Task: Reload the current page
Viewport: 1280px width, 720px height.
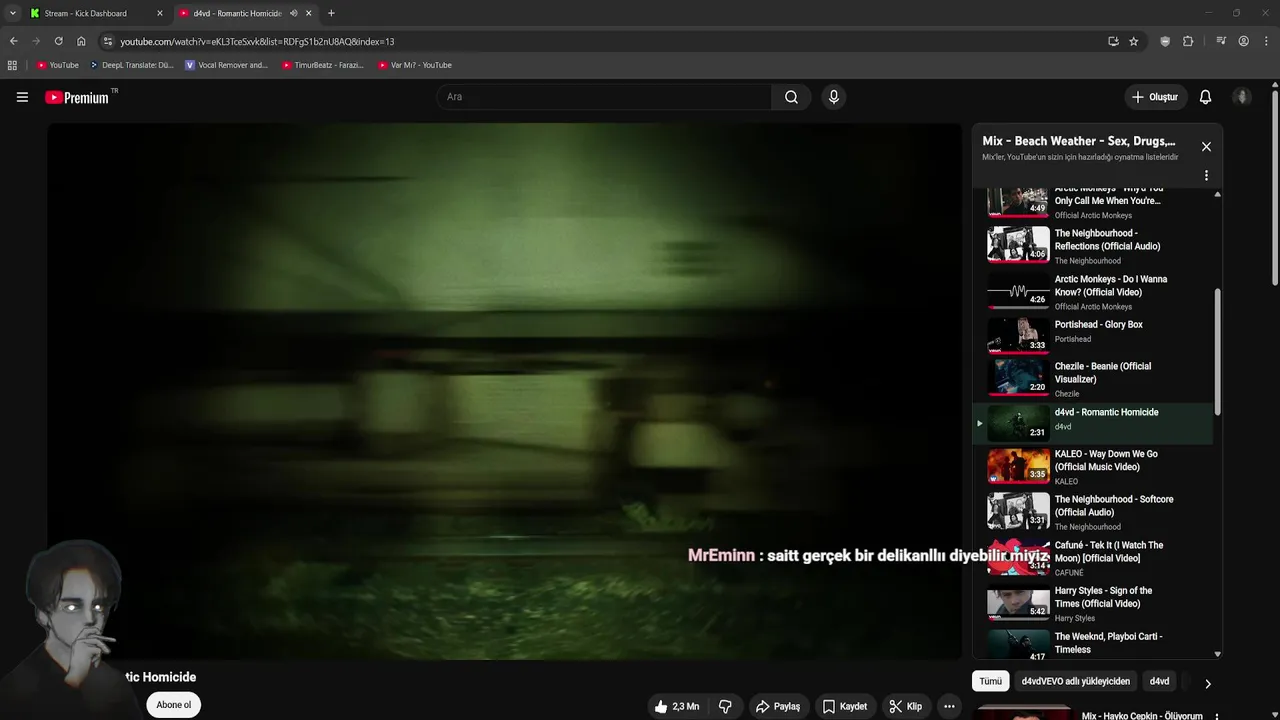Action: click(x=58, y=41)
